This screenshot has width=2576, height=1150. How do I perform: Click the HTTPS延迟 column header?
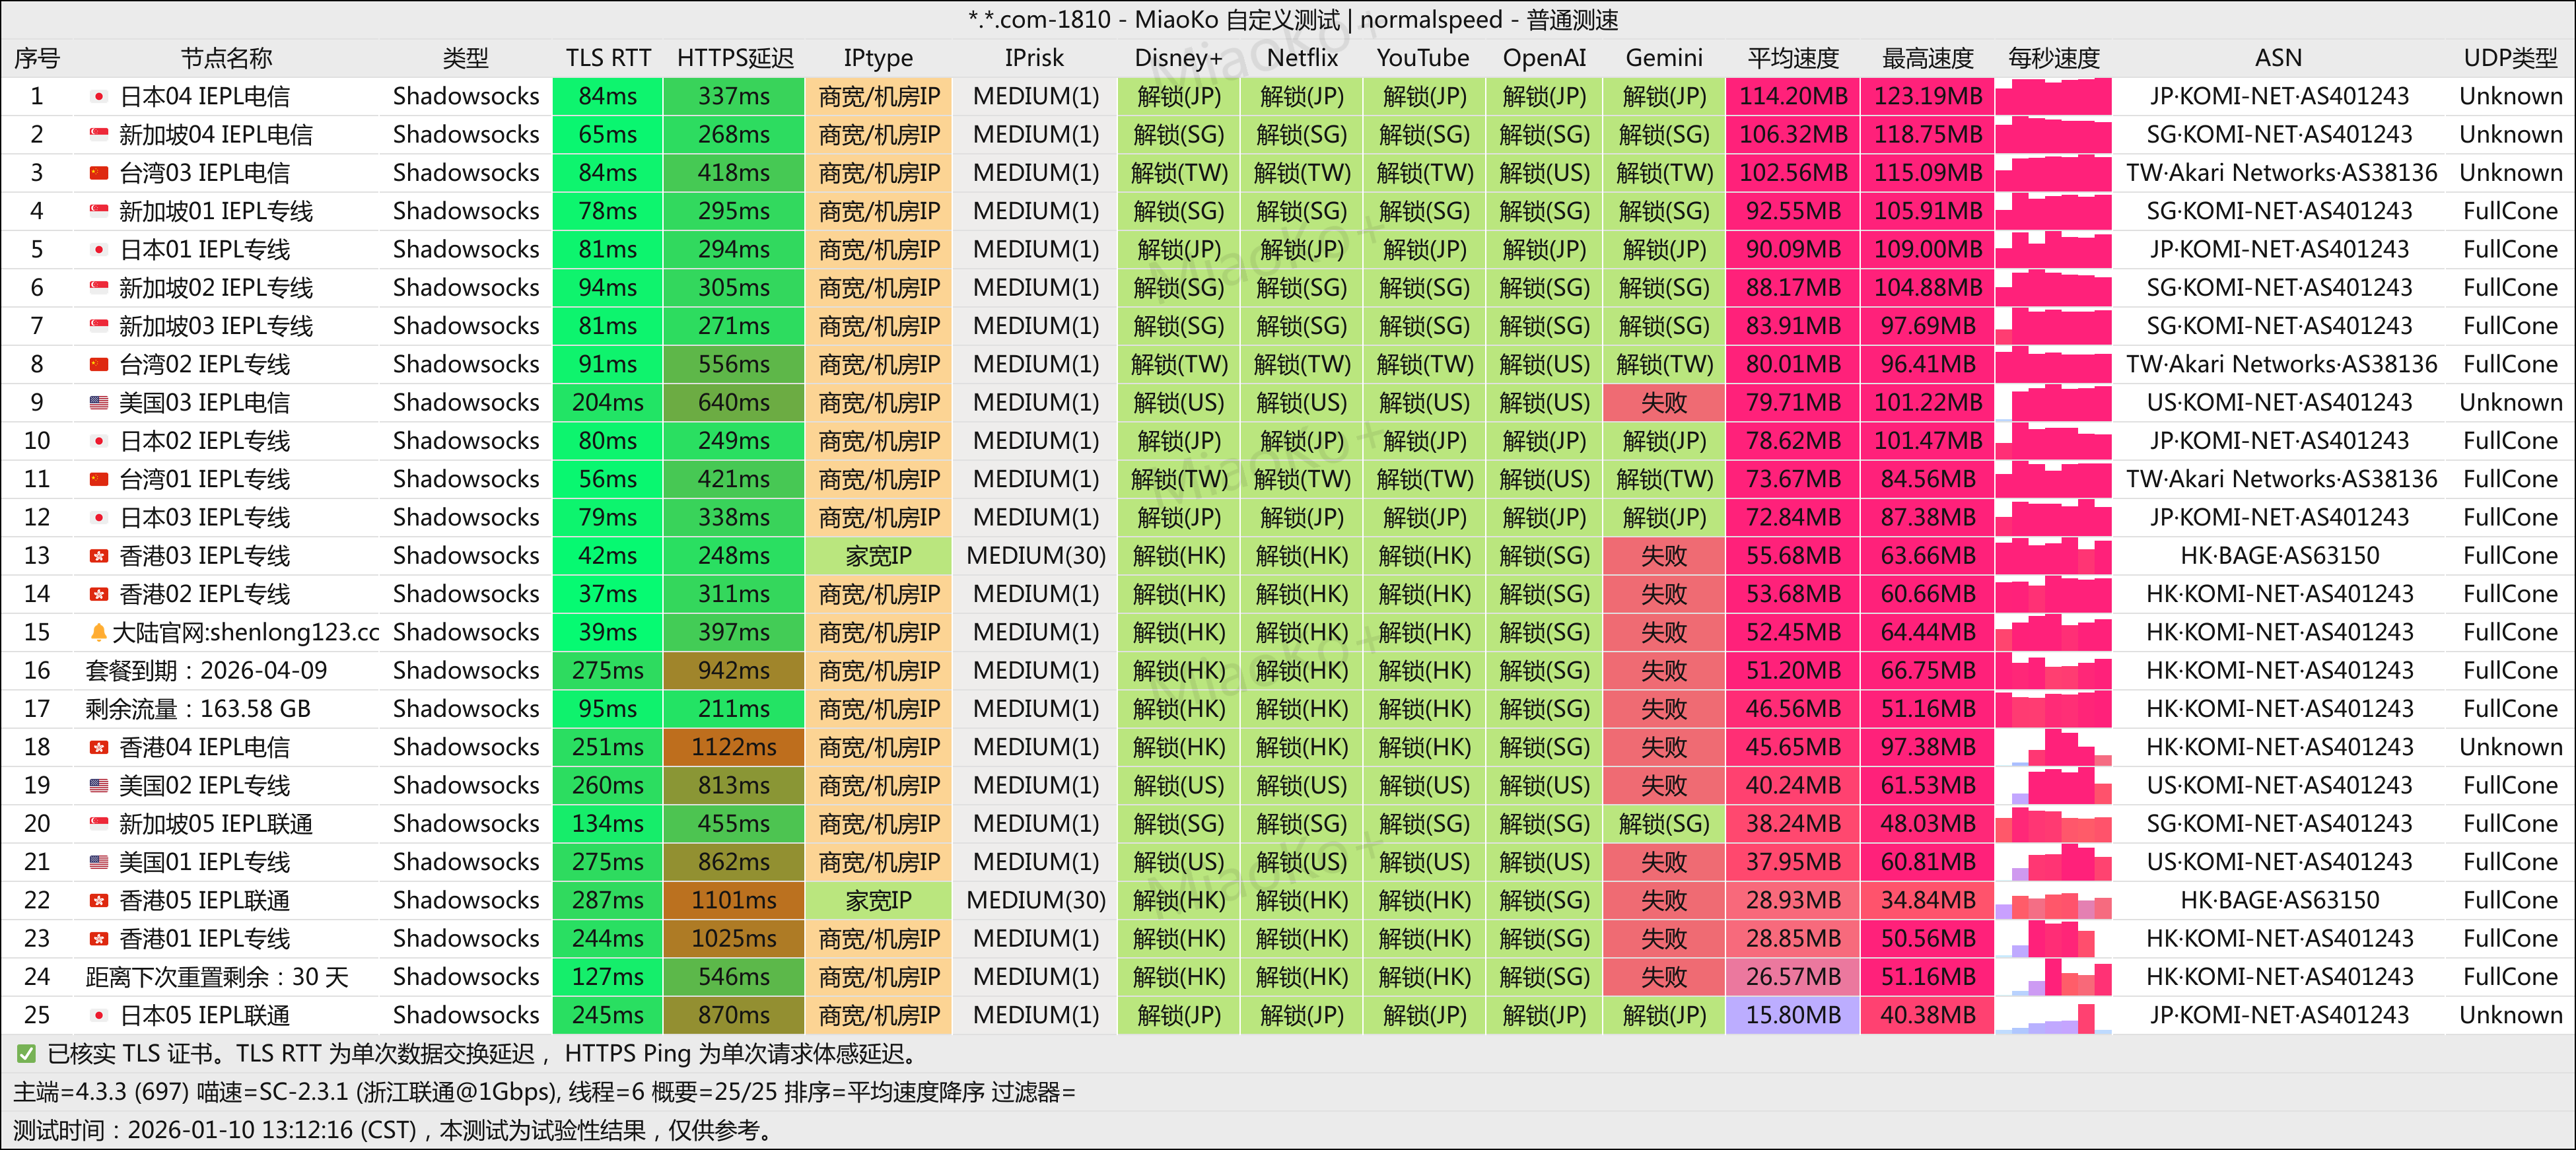coord(734,58)
